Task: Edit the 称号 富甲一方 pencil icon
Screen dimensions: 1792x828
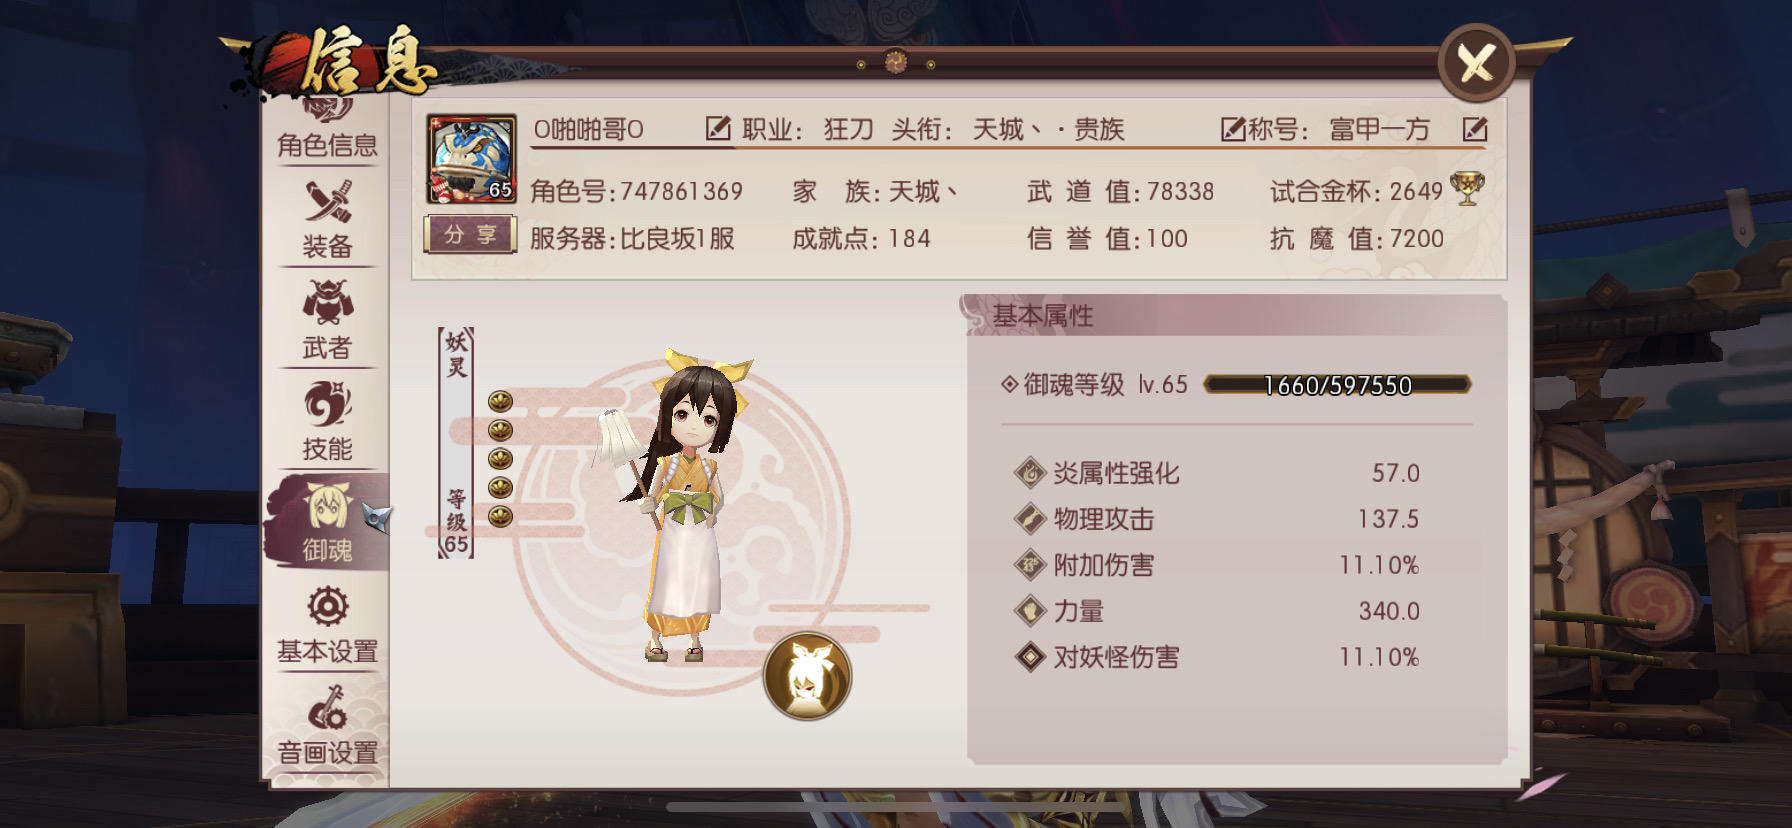Action: click(x=1475, y=129)
